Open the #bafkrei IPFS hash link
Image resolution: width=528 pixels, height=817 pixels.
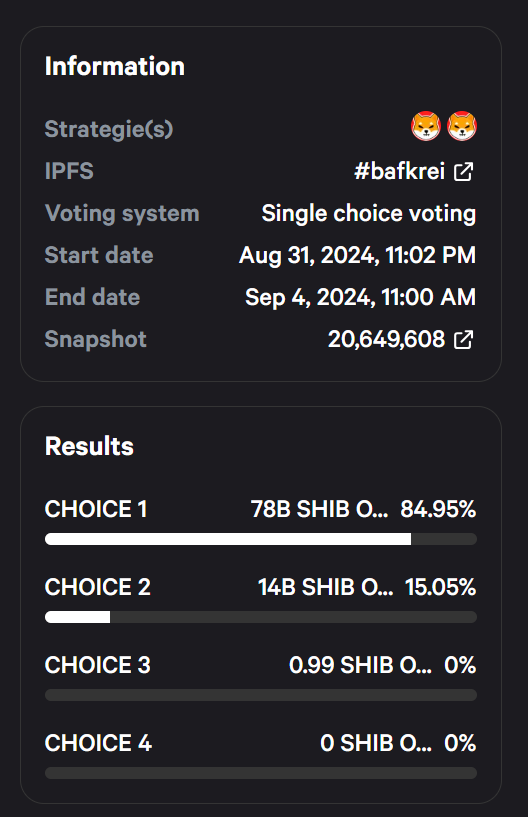(x=399, y=171)
